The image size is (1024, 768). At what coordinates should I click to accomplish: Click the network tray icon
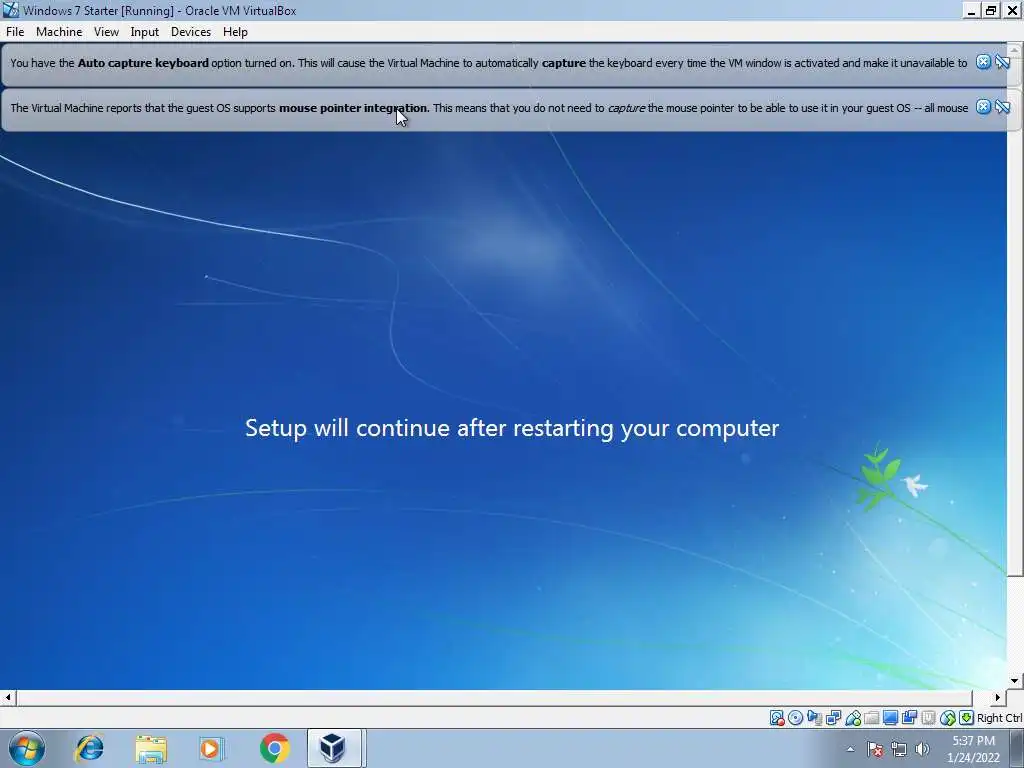(x=899, y=749)
